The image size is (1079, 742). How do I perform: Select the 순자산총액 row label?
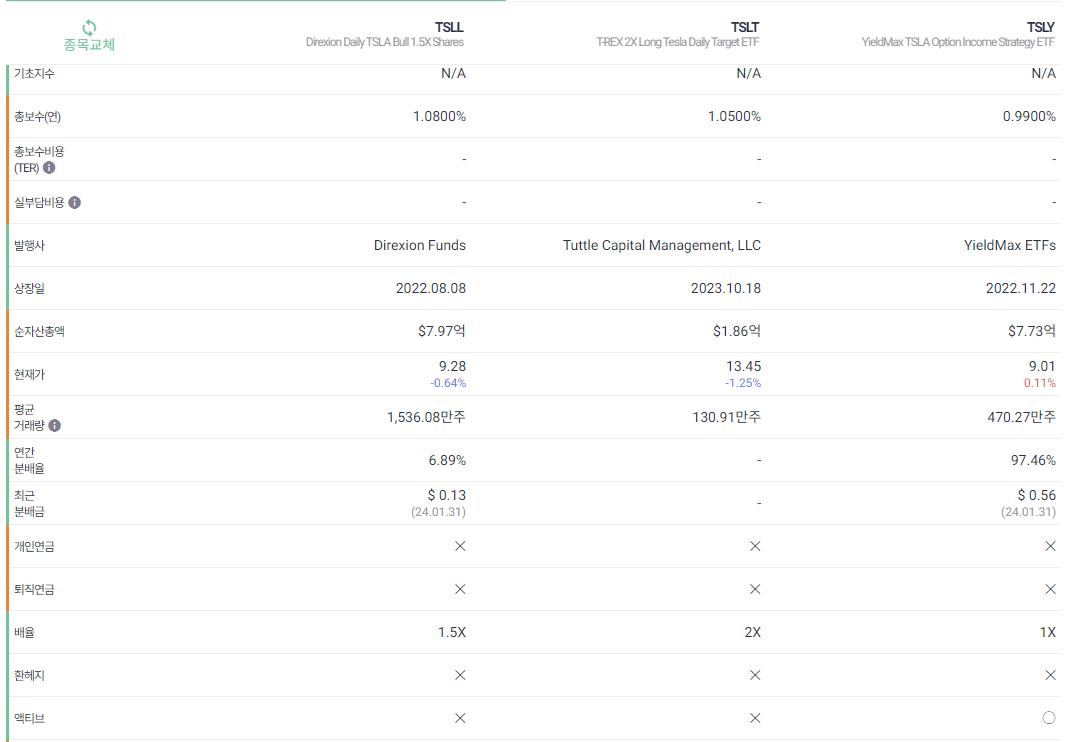pos(39,331)
